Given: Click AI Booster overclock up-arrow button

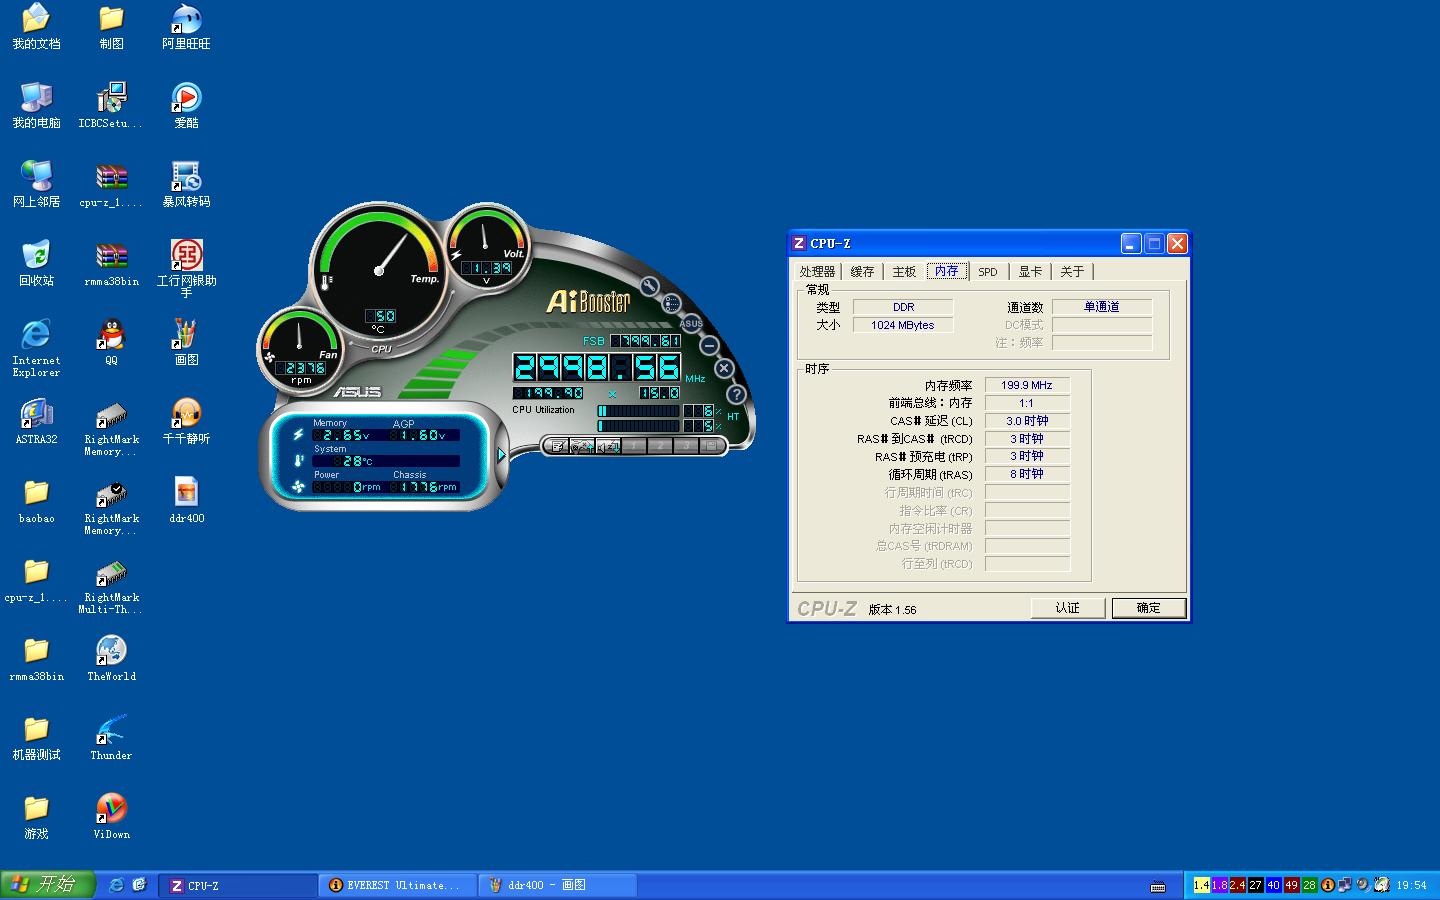Looking at the screenshot, I should coord(582,446).
